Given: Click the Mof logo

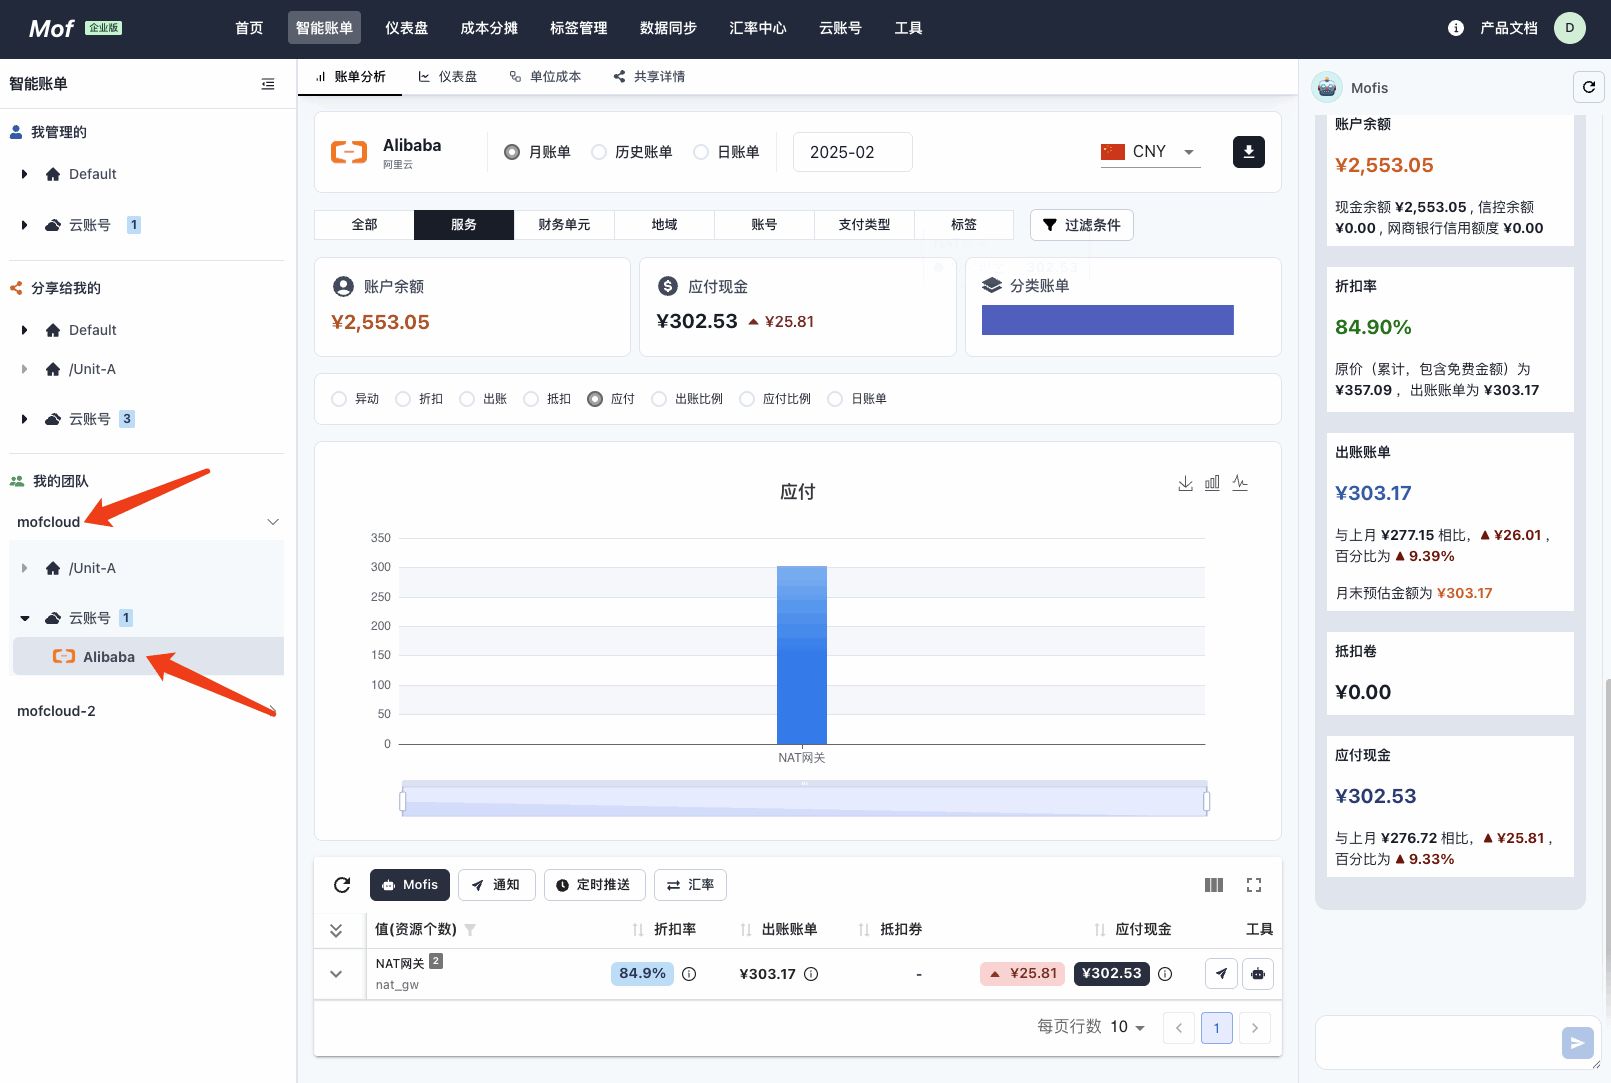Looking at the screenshot, I should (x=51, y=29).
